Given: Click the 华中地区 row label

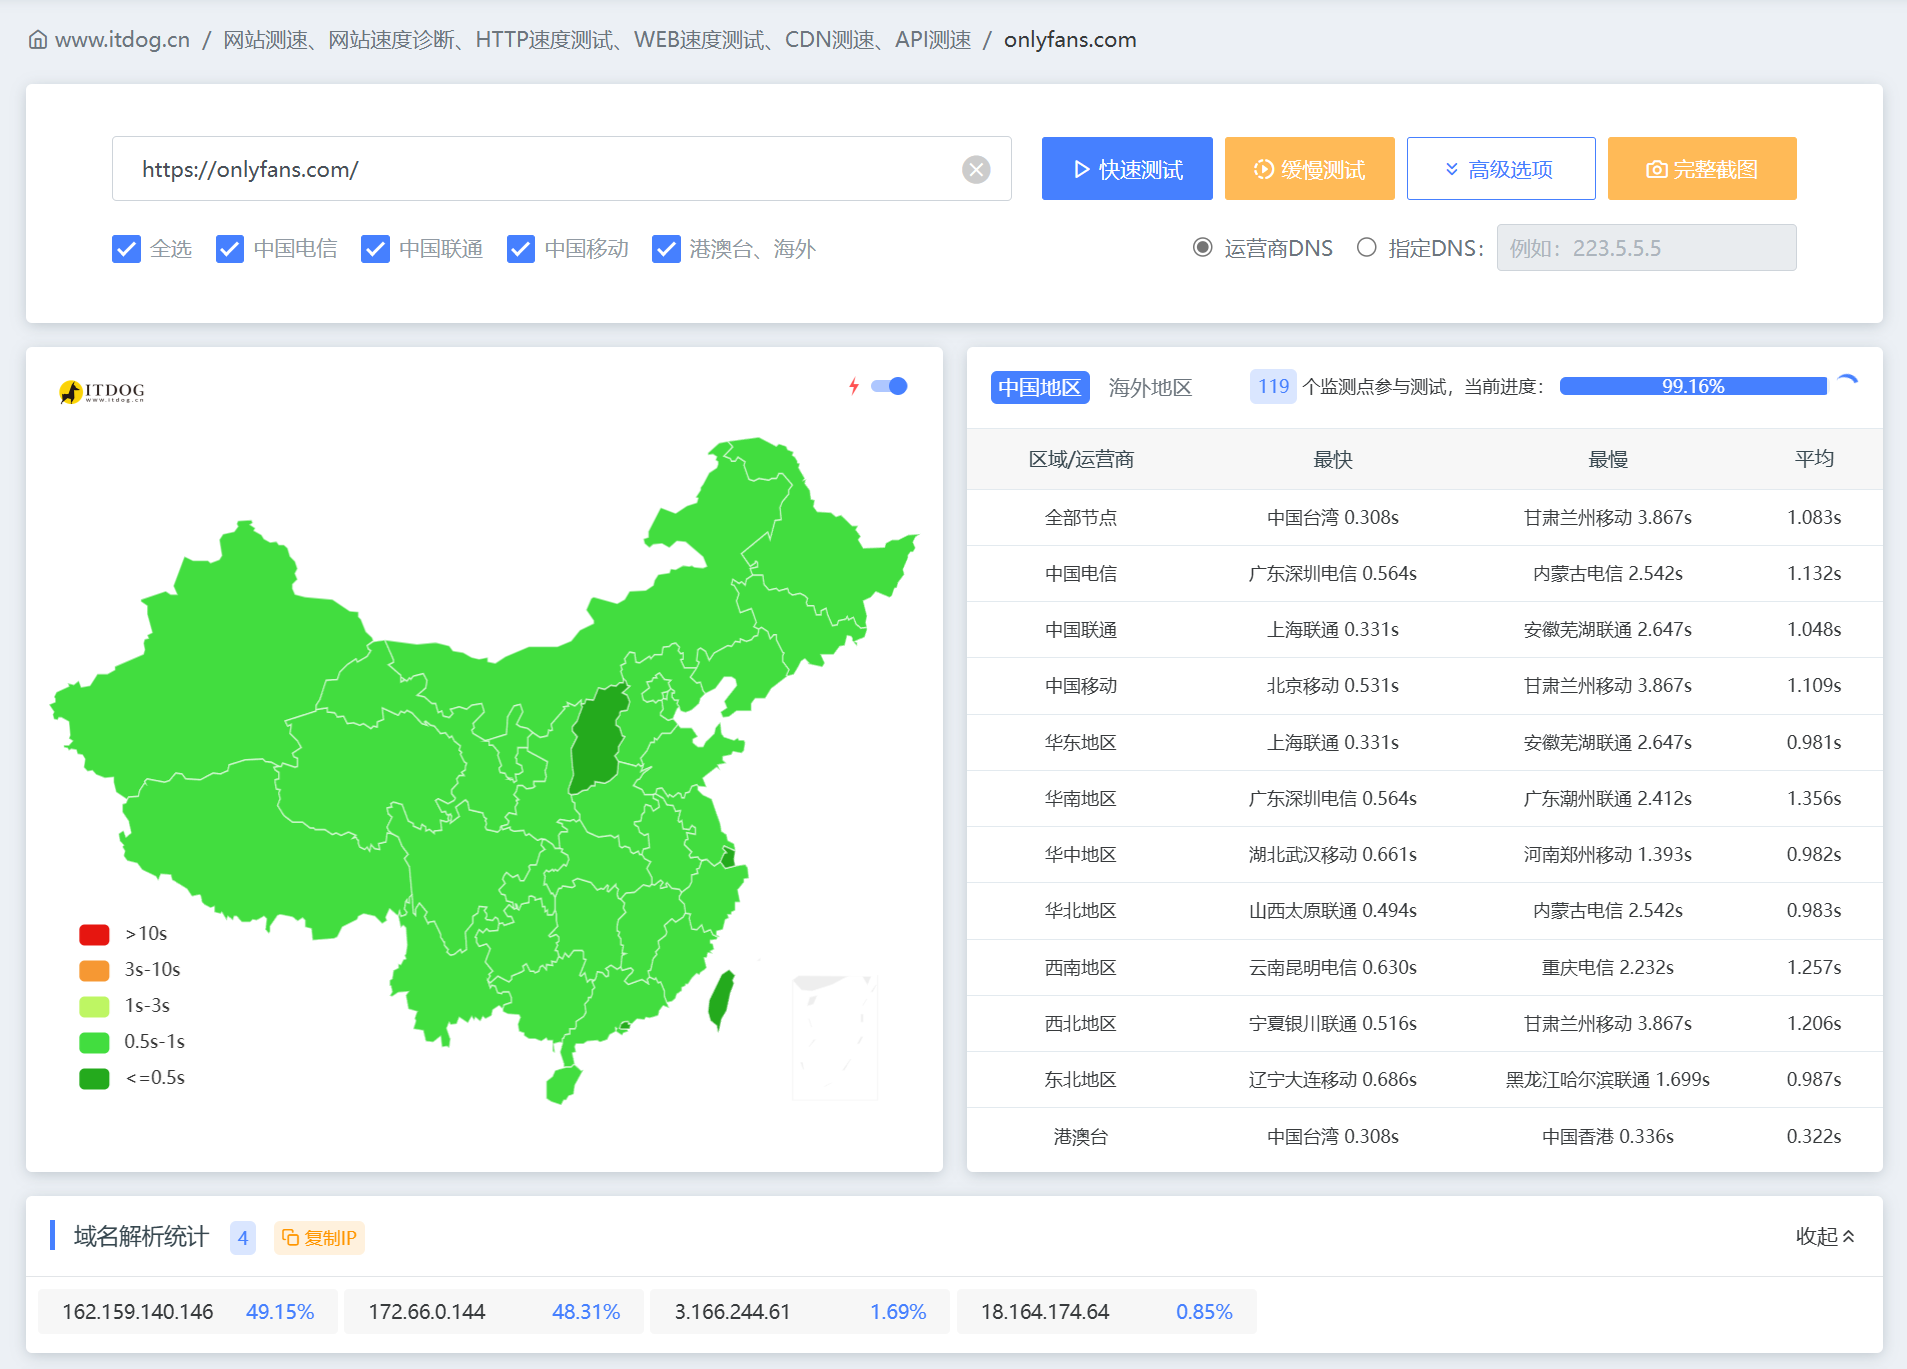Looking at the screenshot, I should point(1081,855).
